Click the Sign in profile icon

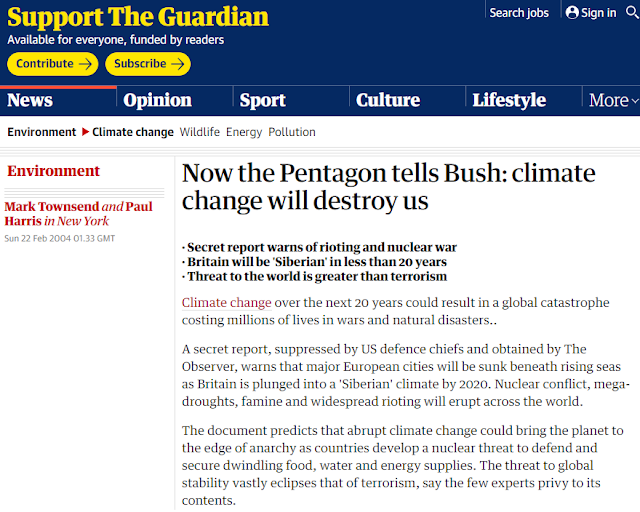pos(572,13)
